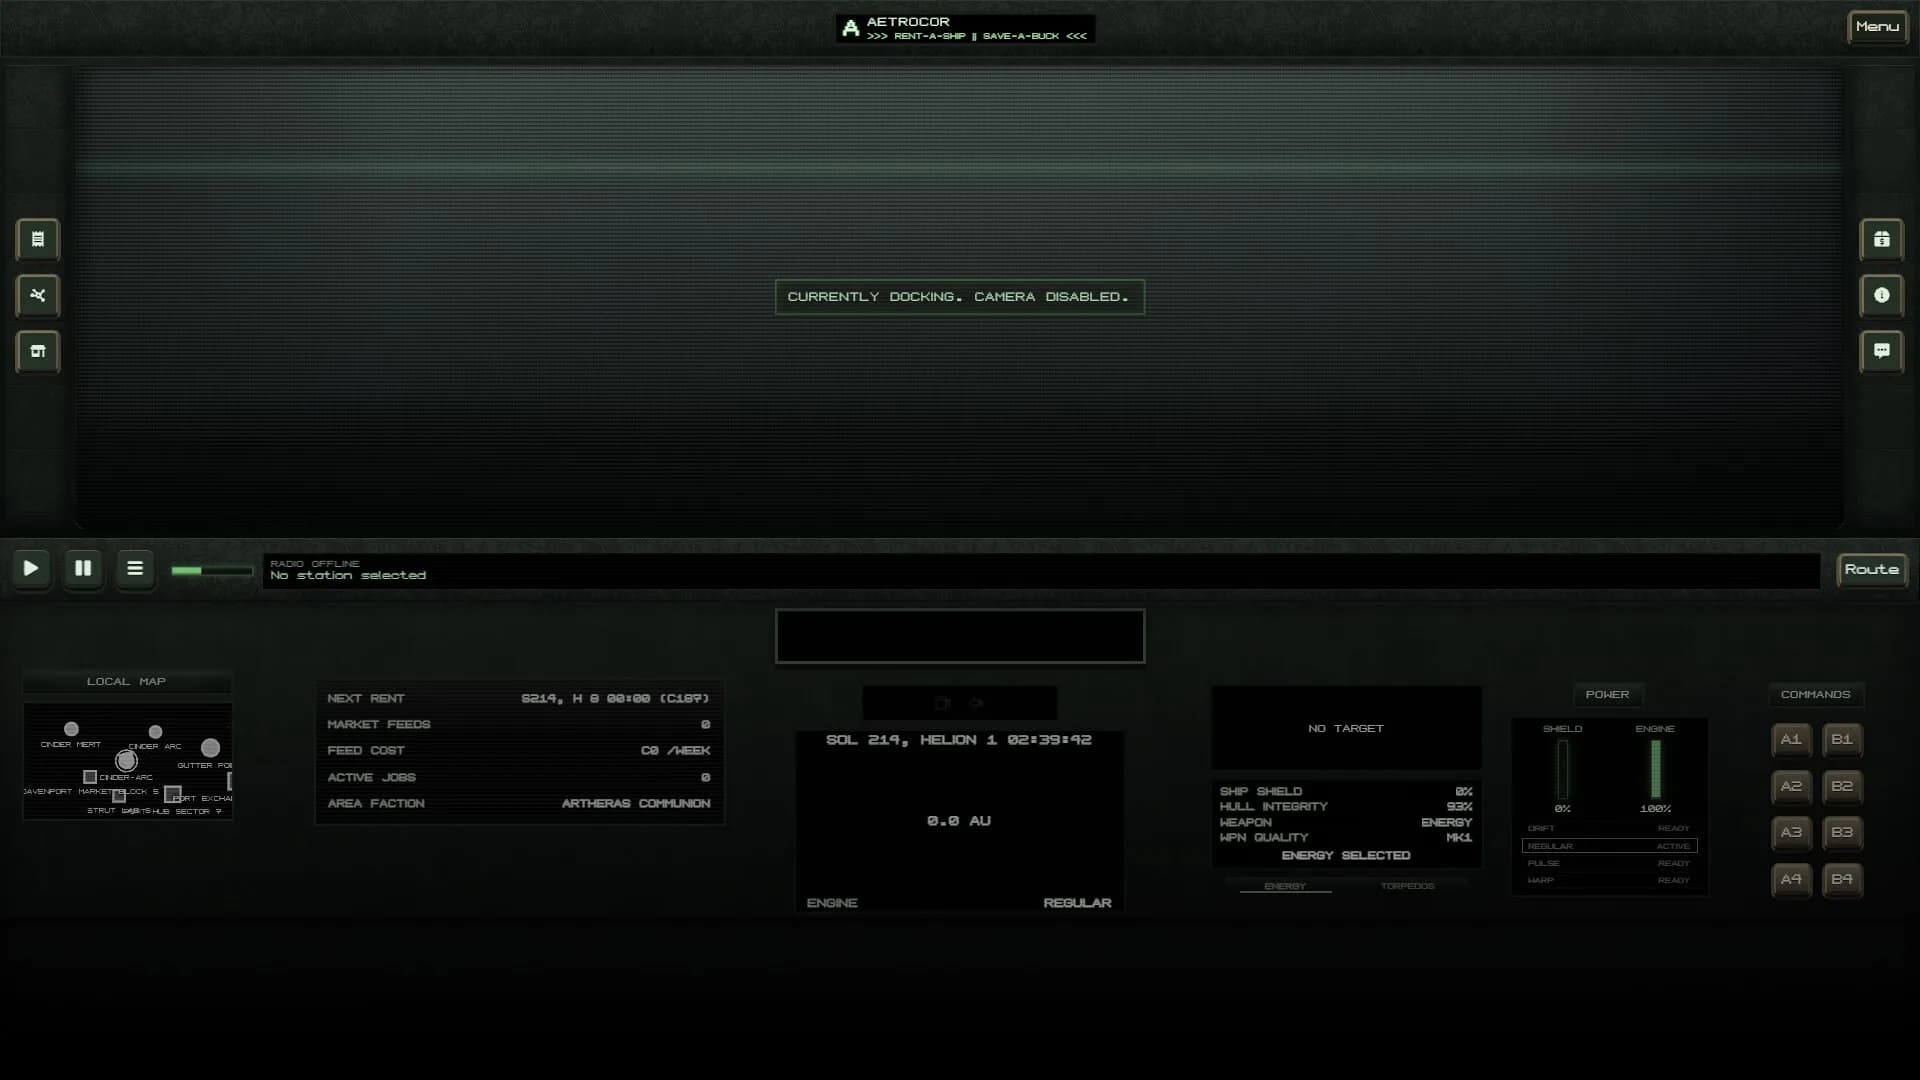Click the 'CURRENTLY DOCKING. CAMERA DISABLED.' notice

[960, 297]
